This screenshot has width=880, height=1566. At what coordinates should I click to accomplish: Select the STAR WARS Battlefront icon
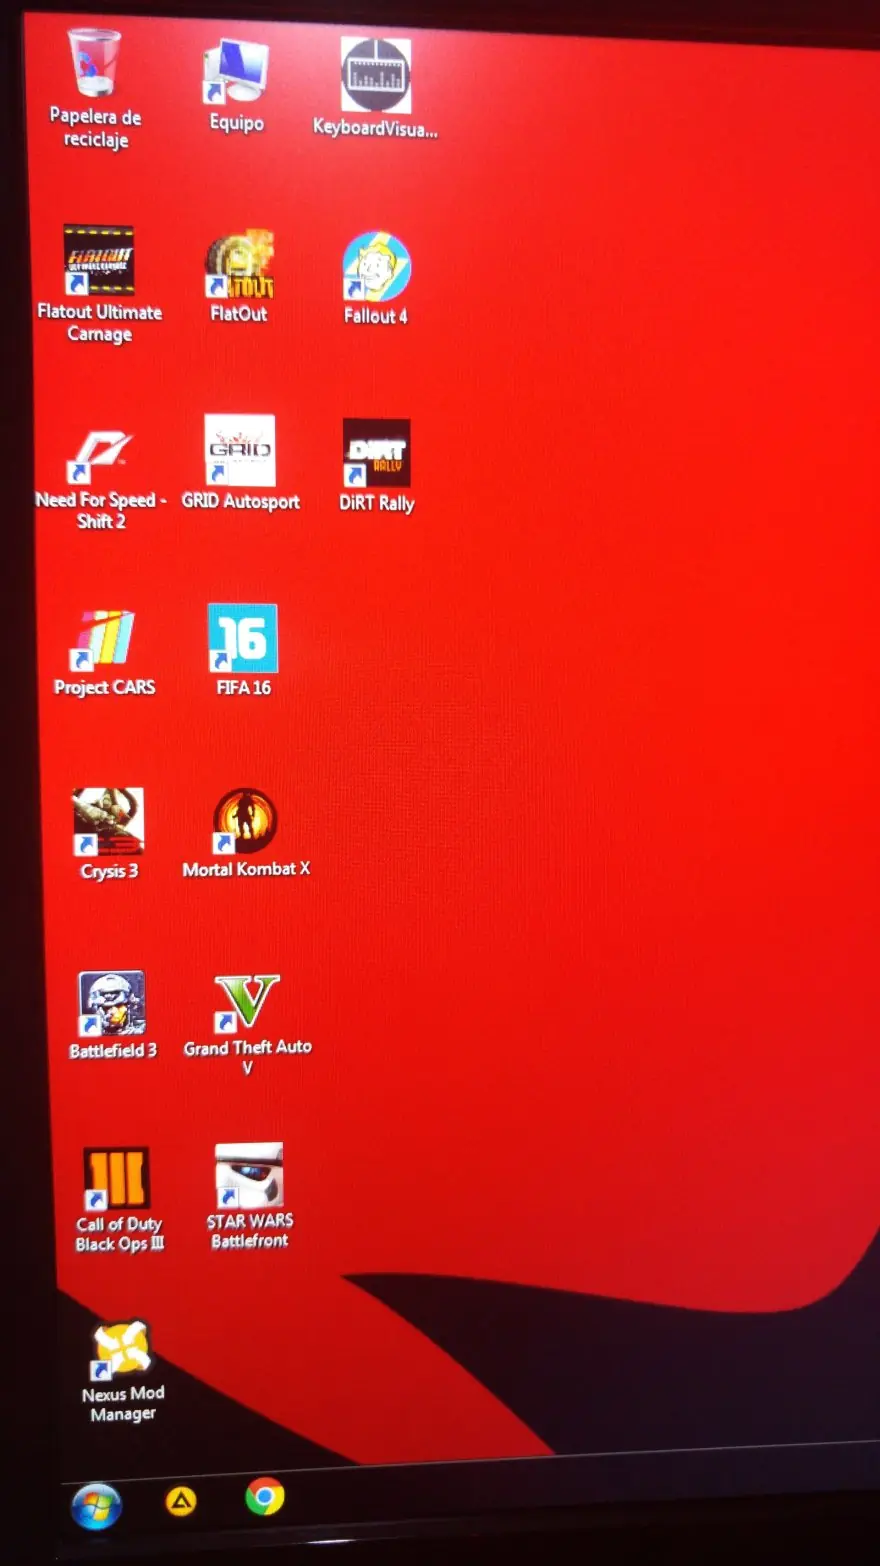[x=249, y=1176]
